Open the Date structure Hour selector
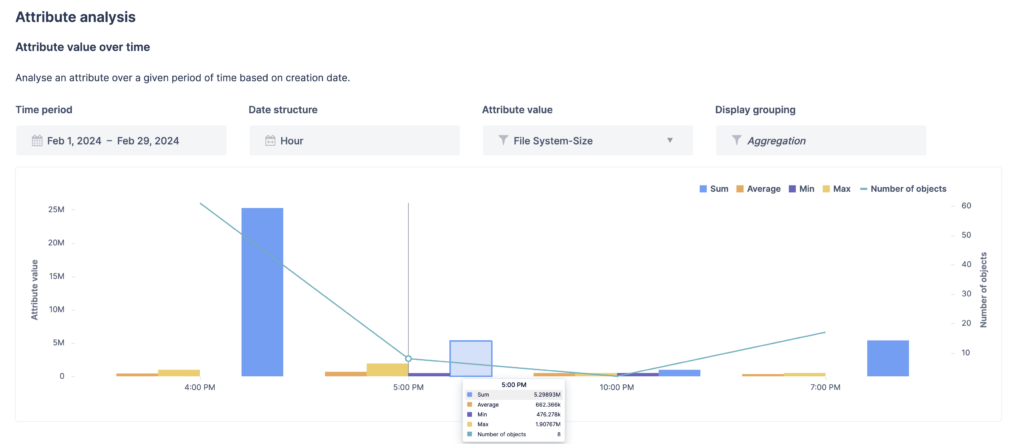This screenshot has height=444, width=1024. [354, 141]
